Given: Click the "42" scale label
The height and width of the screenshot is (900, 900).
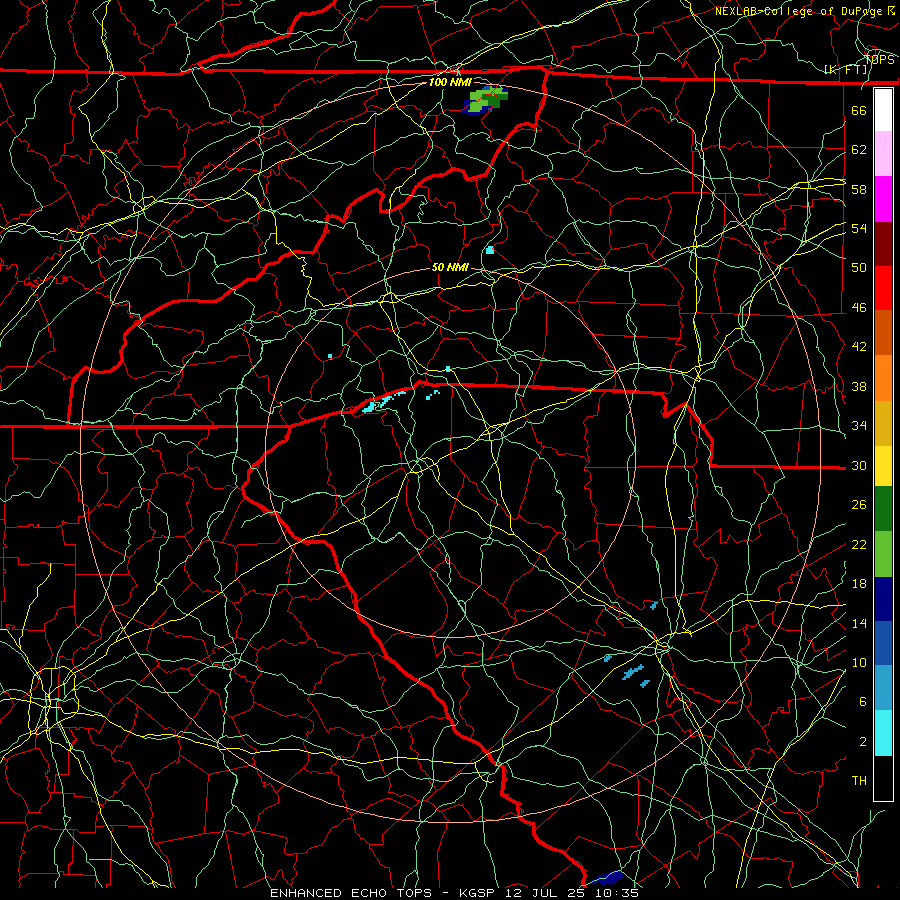Looking at the screenshot, I should coord(859,347).
